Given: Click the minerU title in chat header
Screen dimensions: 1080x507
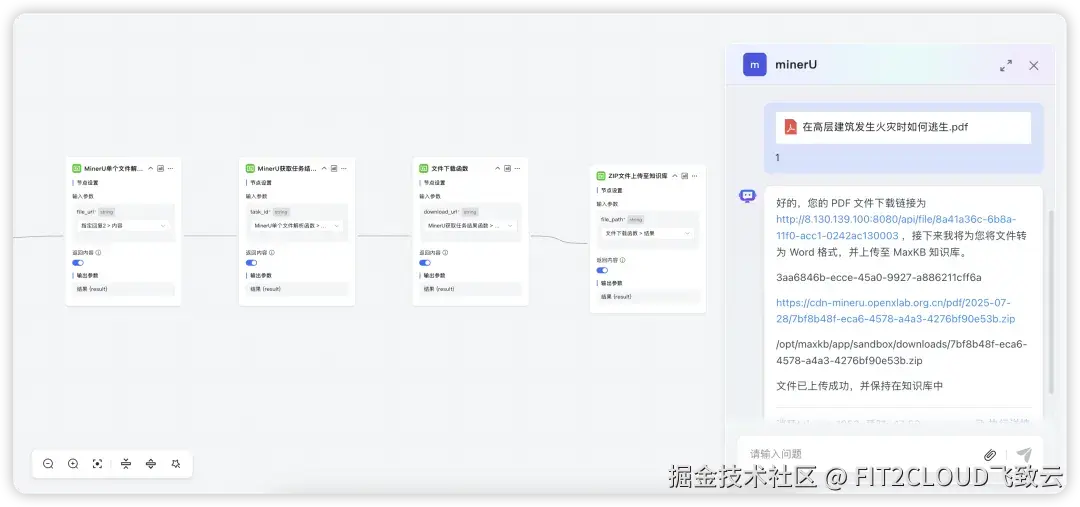Looking at the screenshot, I should click(x=796, y=65).
